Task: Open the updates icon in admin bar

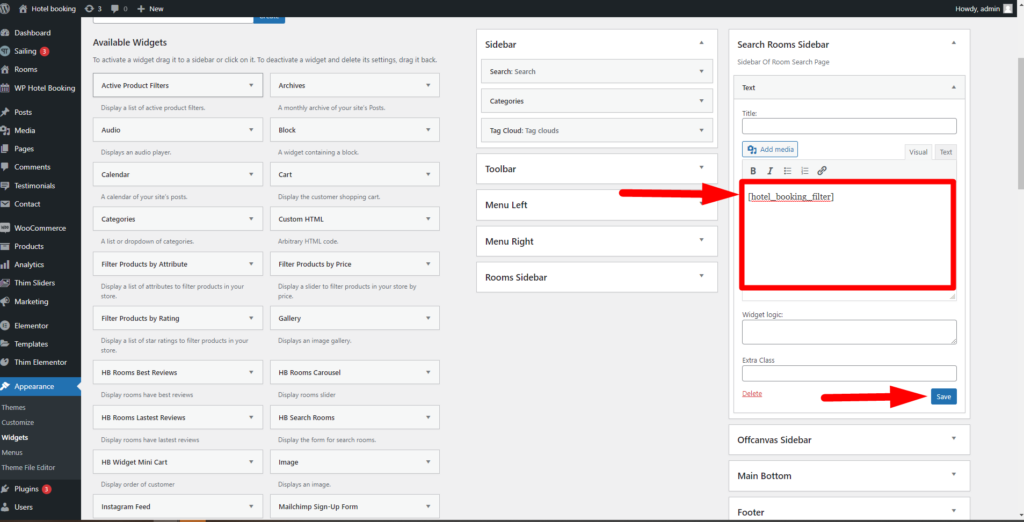Action: click(x=93, y=8)
